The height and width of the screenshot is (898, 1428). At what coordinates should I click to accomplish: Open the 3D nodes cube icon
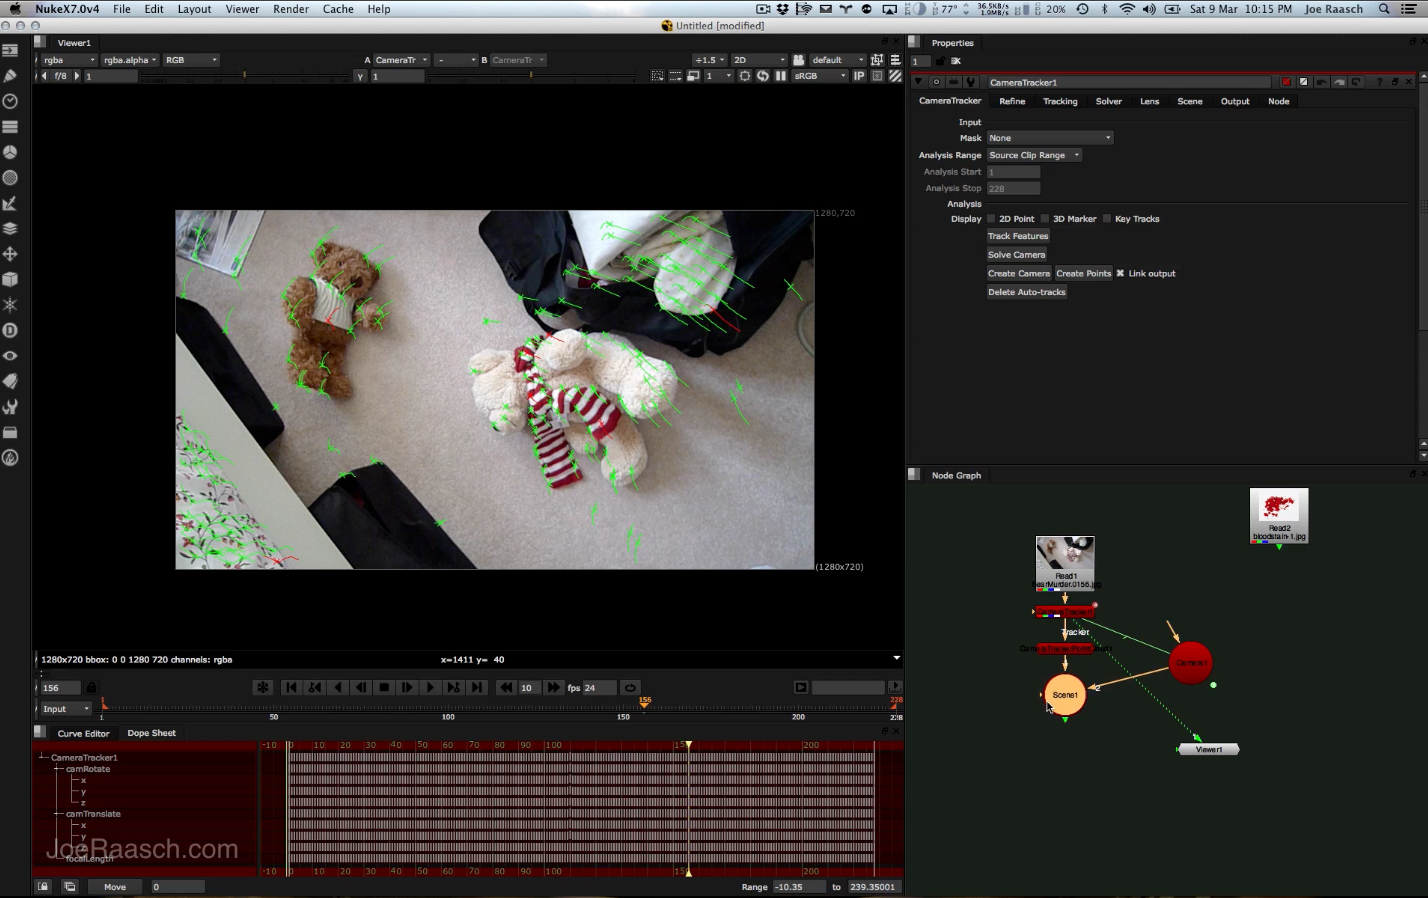(10, 279)
